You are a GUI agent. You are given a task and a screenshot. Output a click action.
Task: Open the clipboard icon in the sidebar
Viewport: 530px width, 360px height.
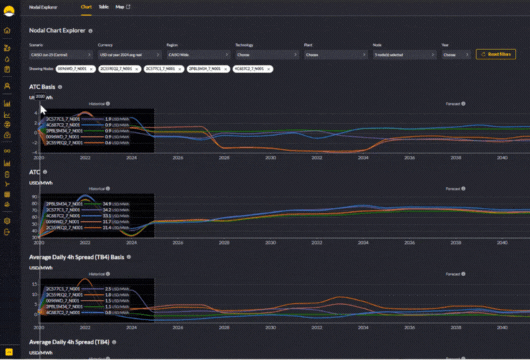(x=7, y=69)
